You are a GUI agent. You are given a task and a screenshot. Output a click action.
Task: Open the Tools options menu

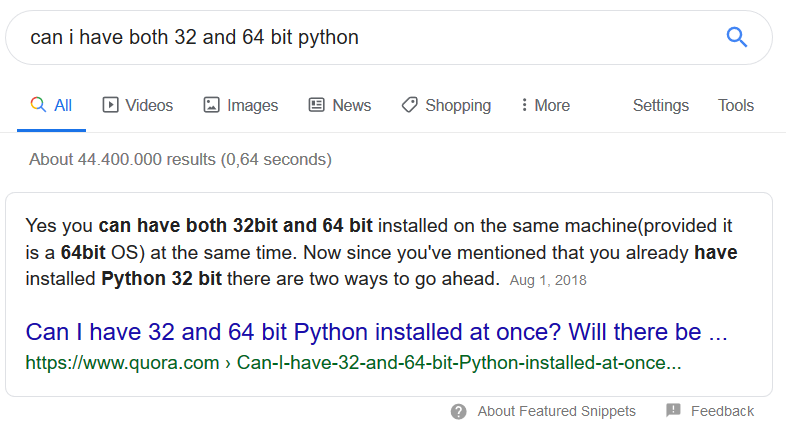click(x=735, y=105)
